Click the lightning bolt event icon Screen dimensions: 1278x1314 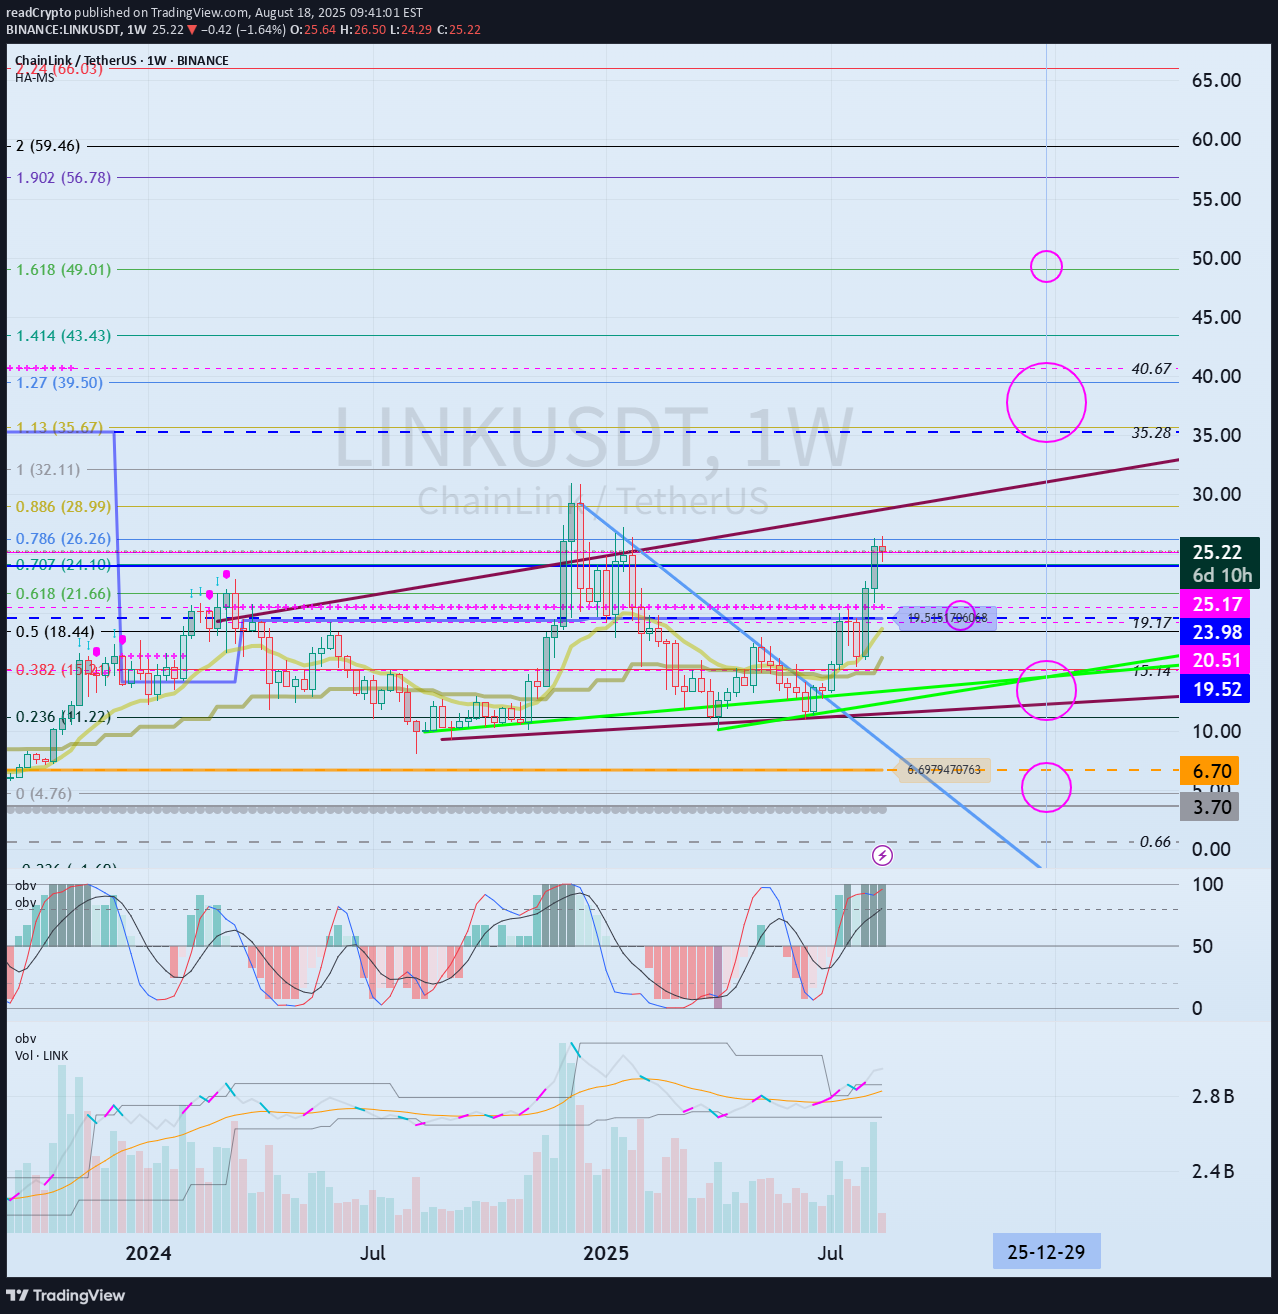[882, 855]
